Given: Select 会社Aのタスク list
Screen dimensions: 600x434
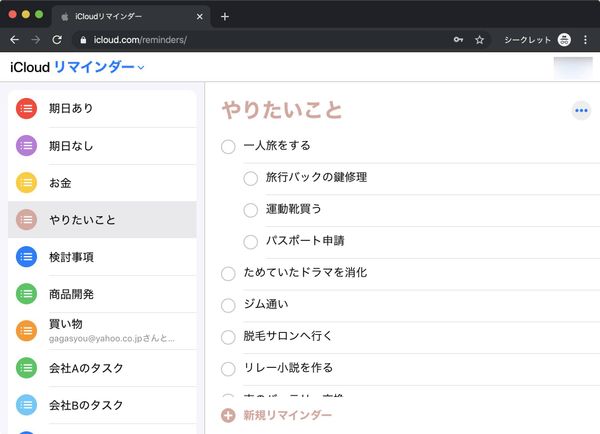Looking at the screenshot, I should coord(102,368).
